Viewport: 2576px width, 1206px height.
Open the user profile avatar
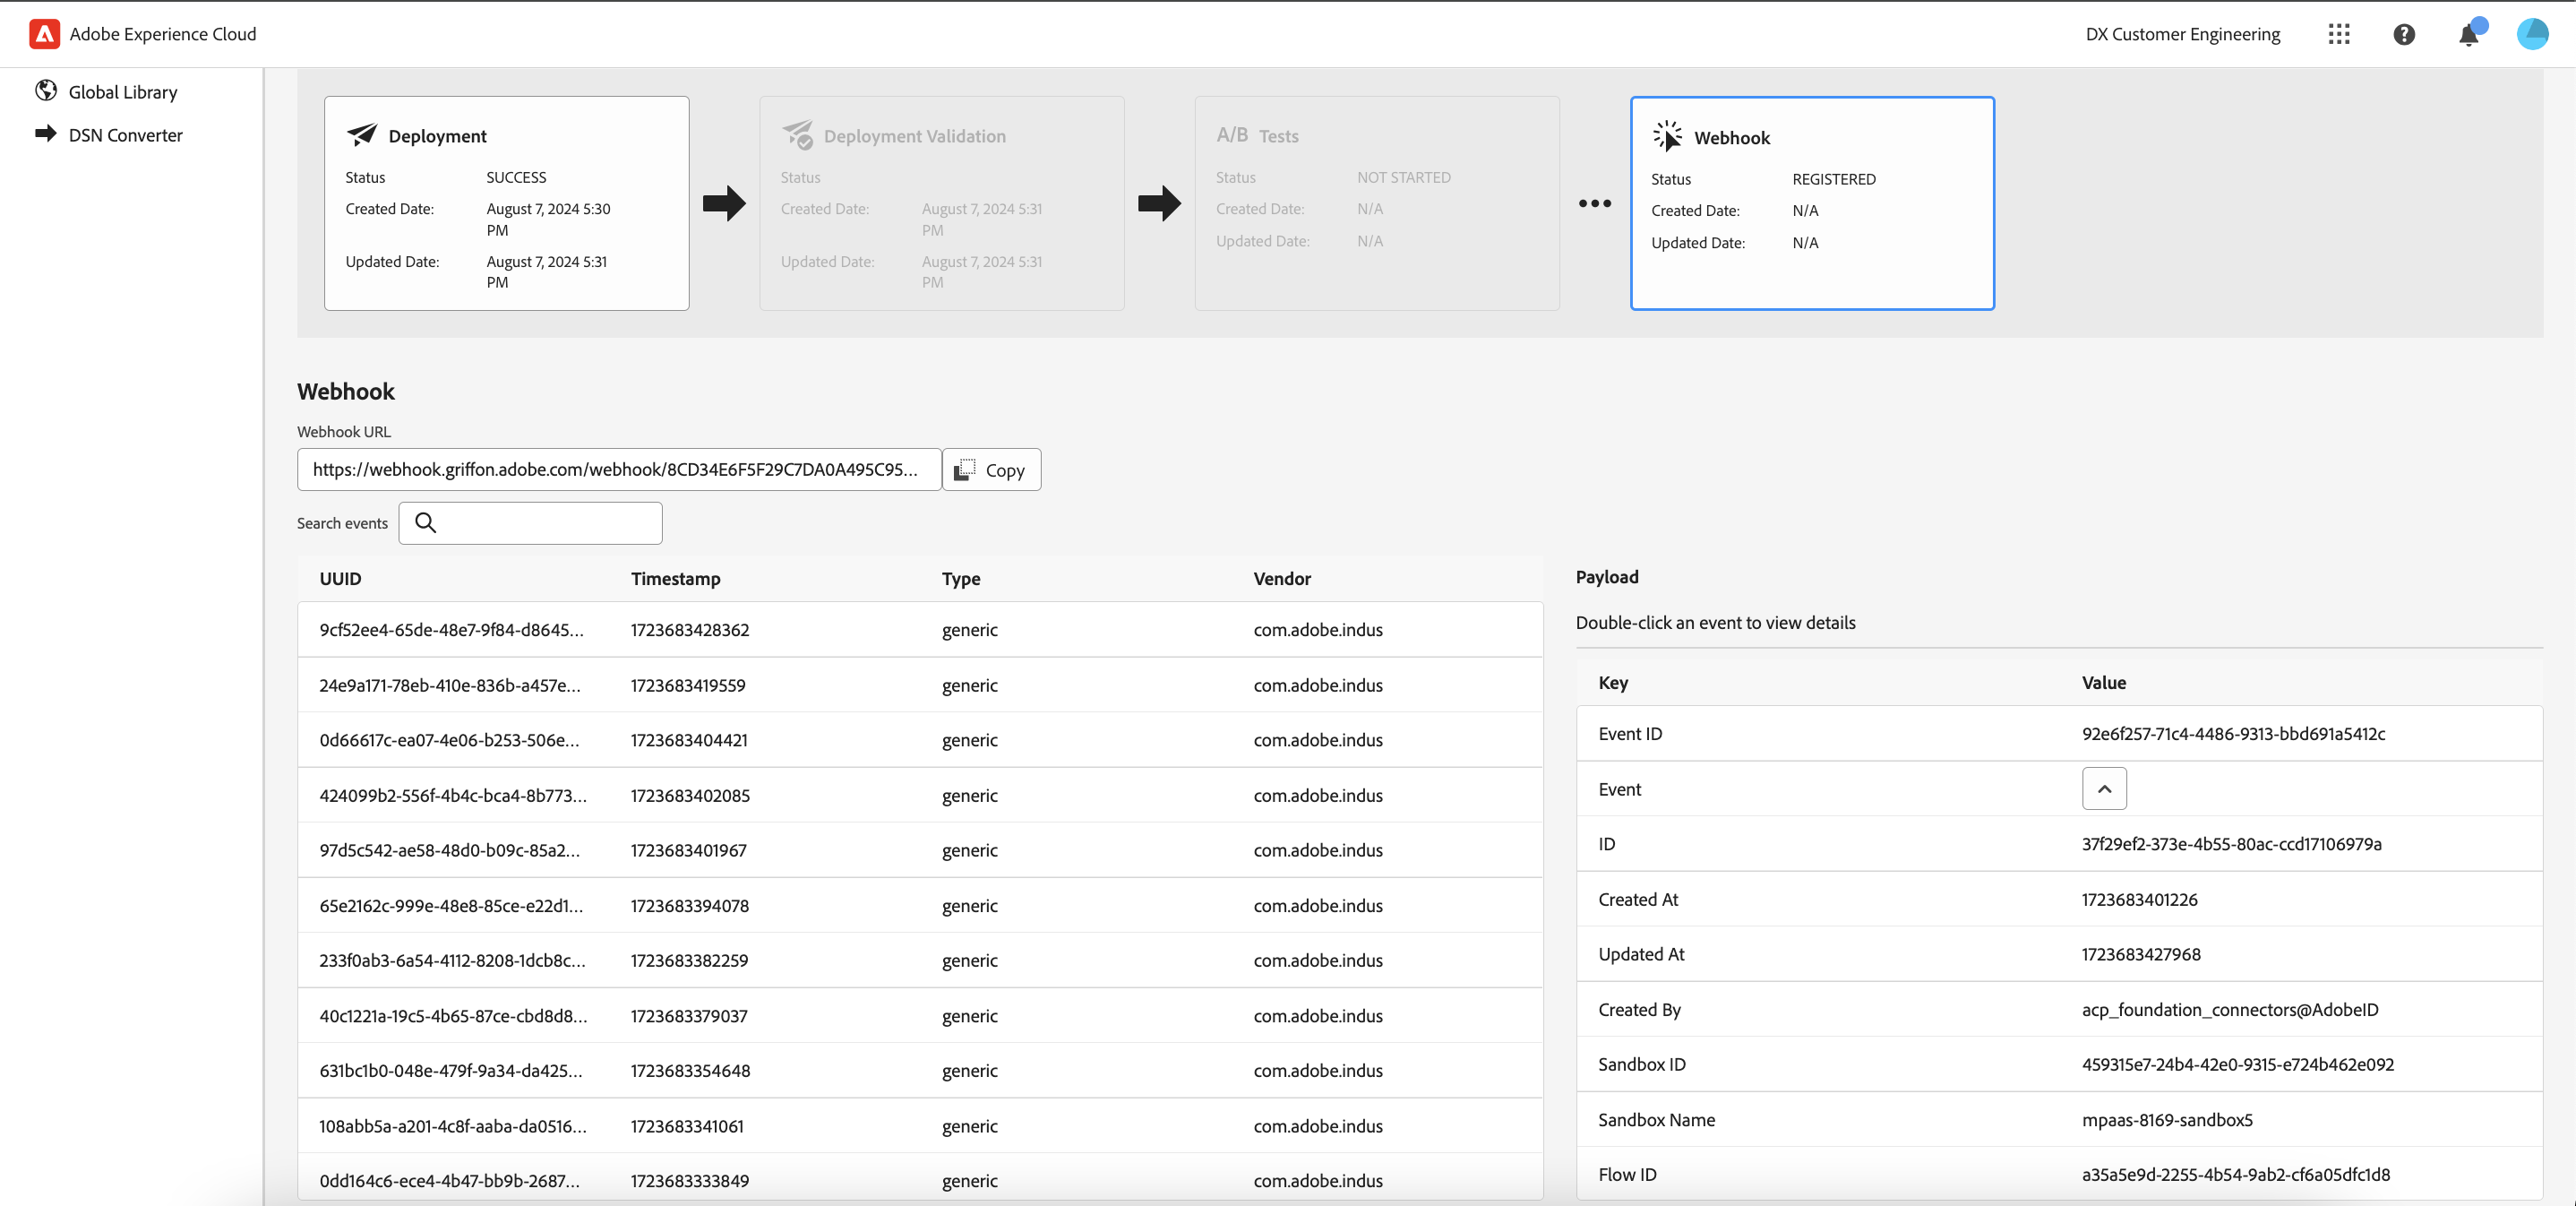click(x=2532, y=34)
